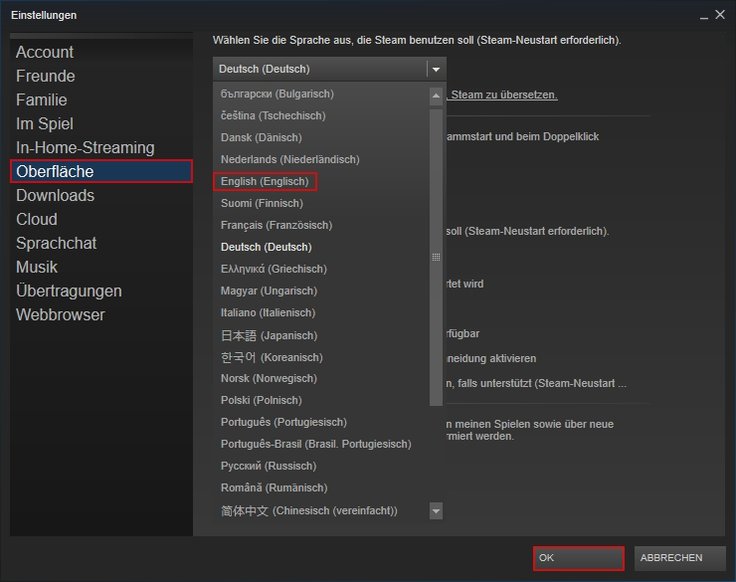Image resolution: width=736 pixels, height=582 pixels.
Task: Choose Italiano (Italienisch) language
Action: (x=321, y=313)
